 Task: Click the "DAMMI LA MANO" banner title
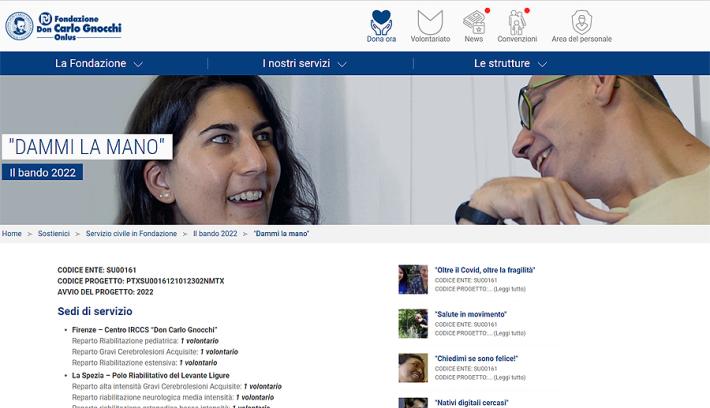[x=87, y=147]
